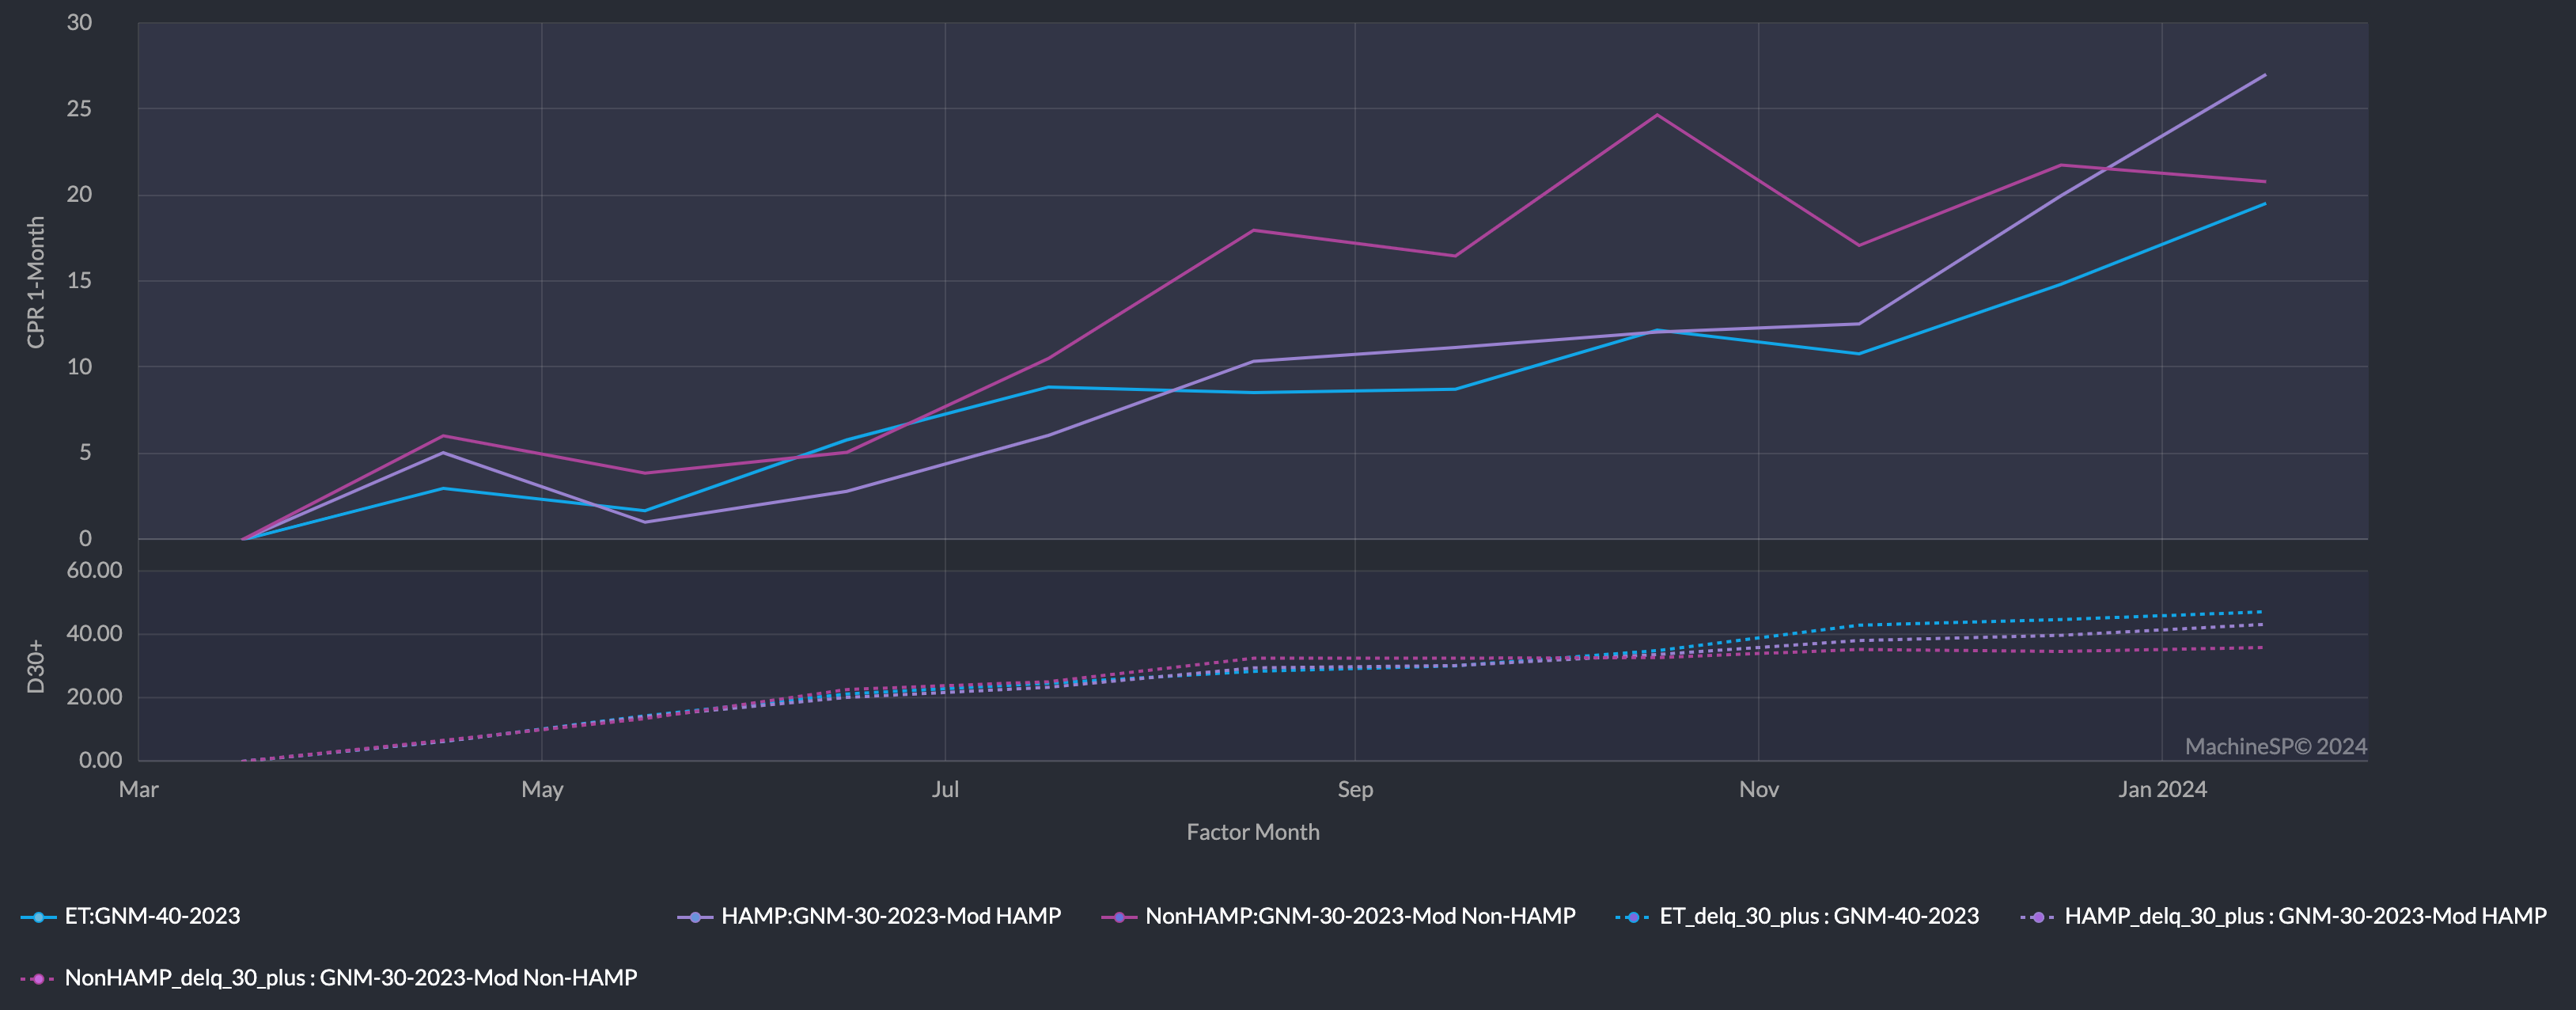Click the Factor Month axis title
This screenshot has height=1010, width=2576.
click(x=1253, y=832)
